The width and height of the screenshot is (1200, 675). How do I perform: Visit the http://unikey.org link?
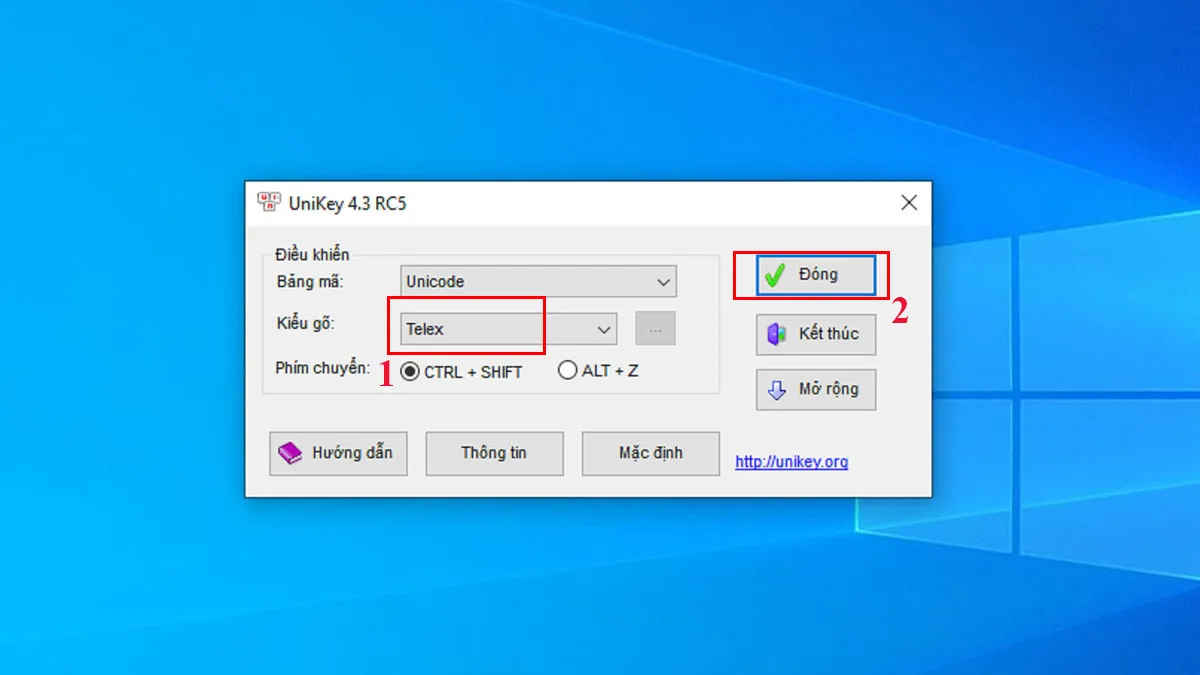791,462
